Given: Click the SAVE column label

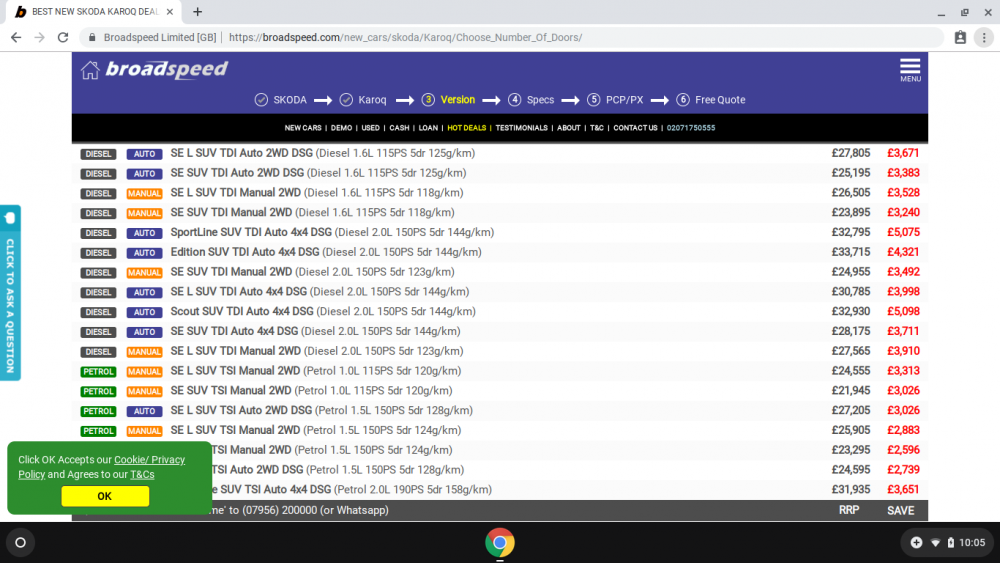Looking at the screenshot, I should point(901,511).
